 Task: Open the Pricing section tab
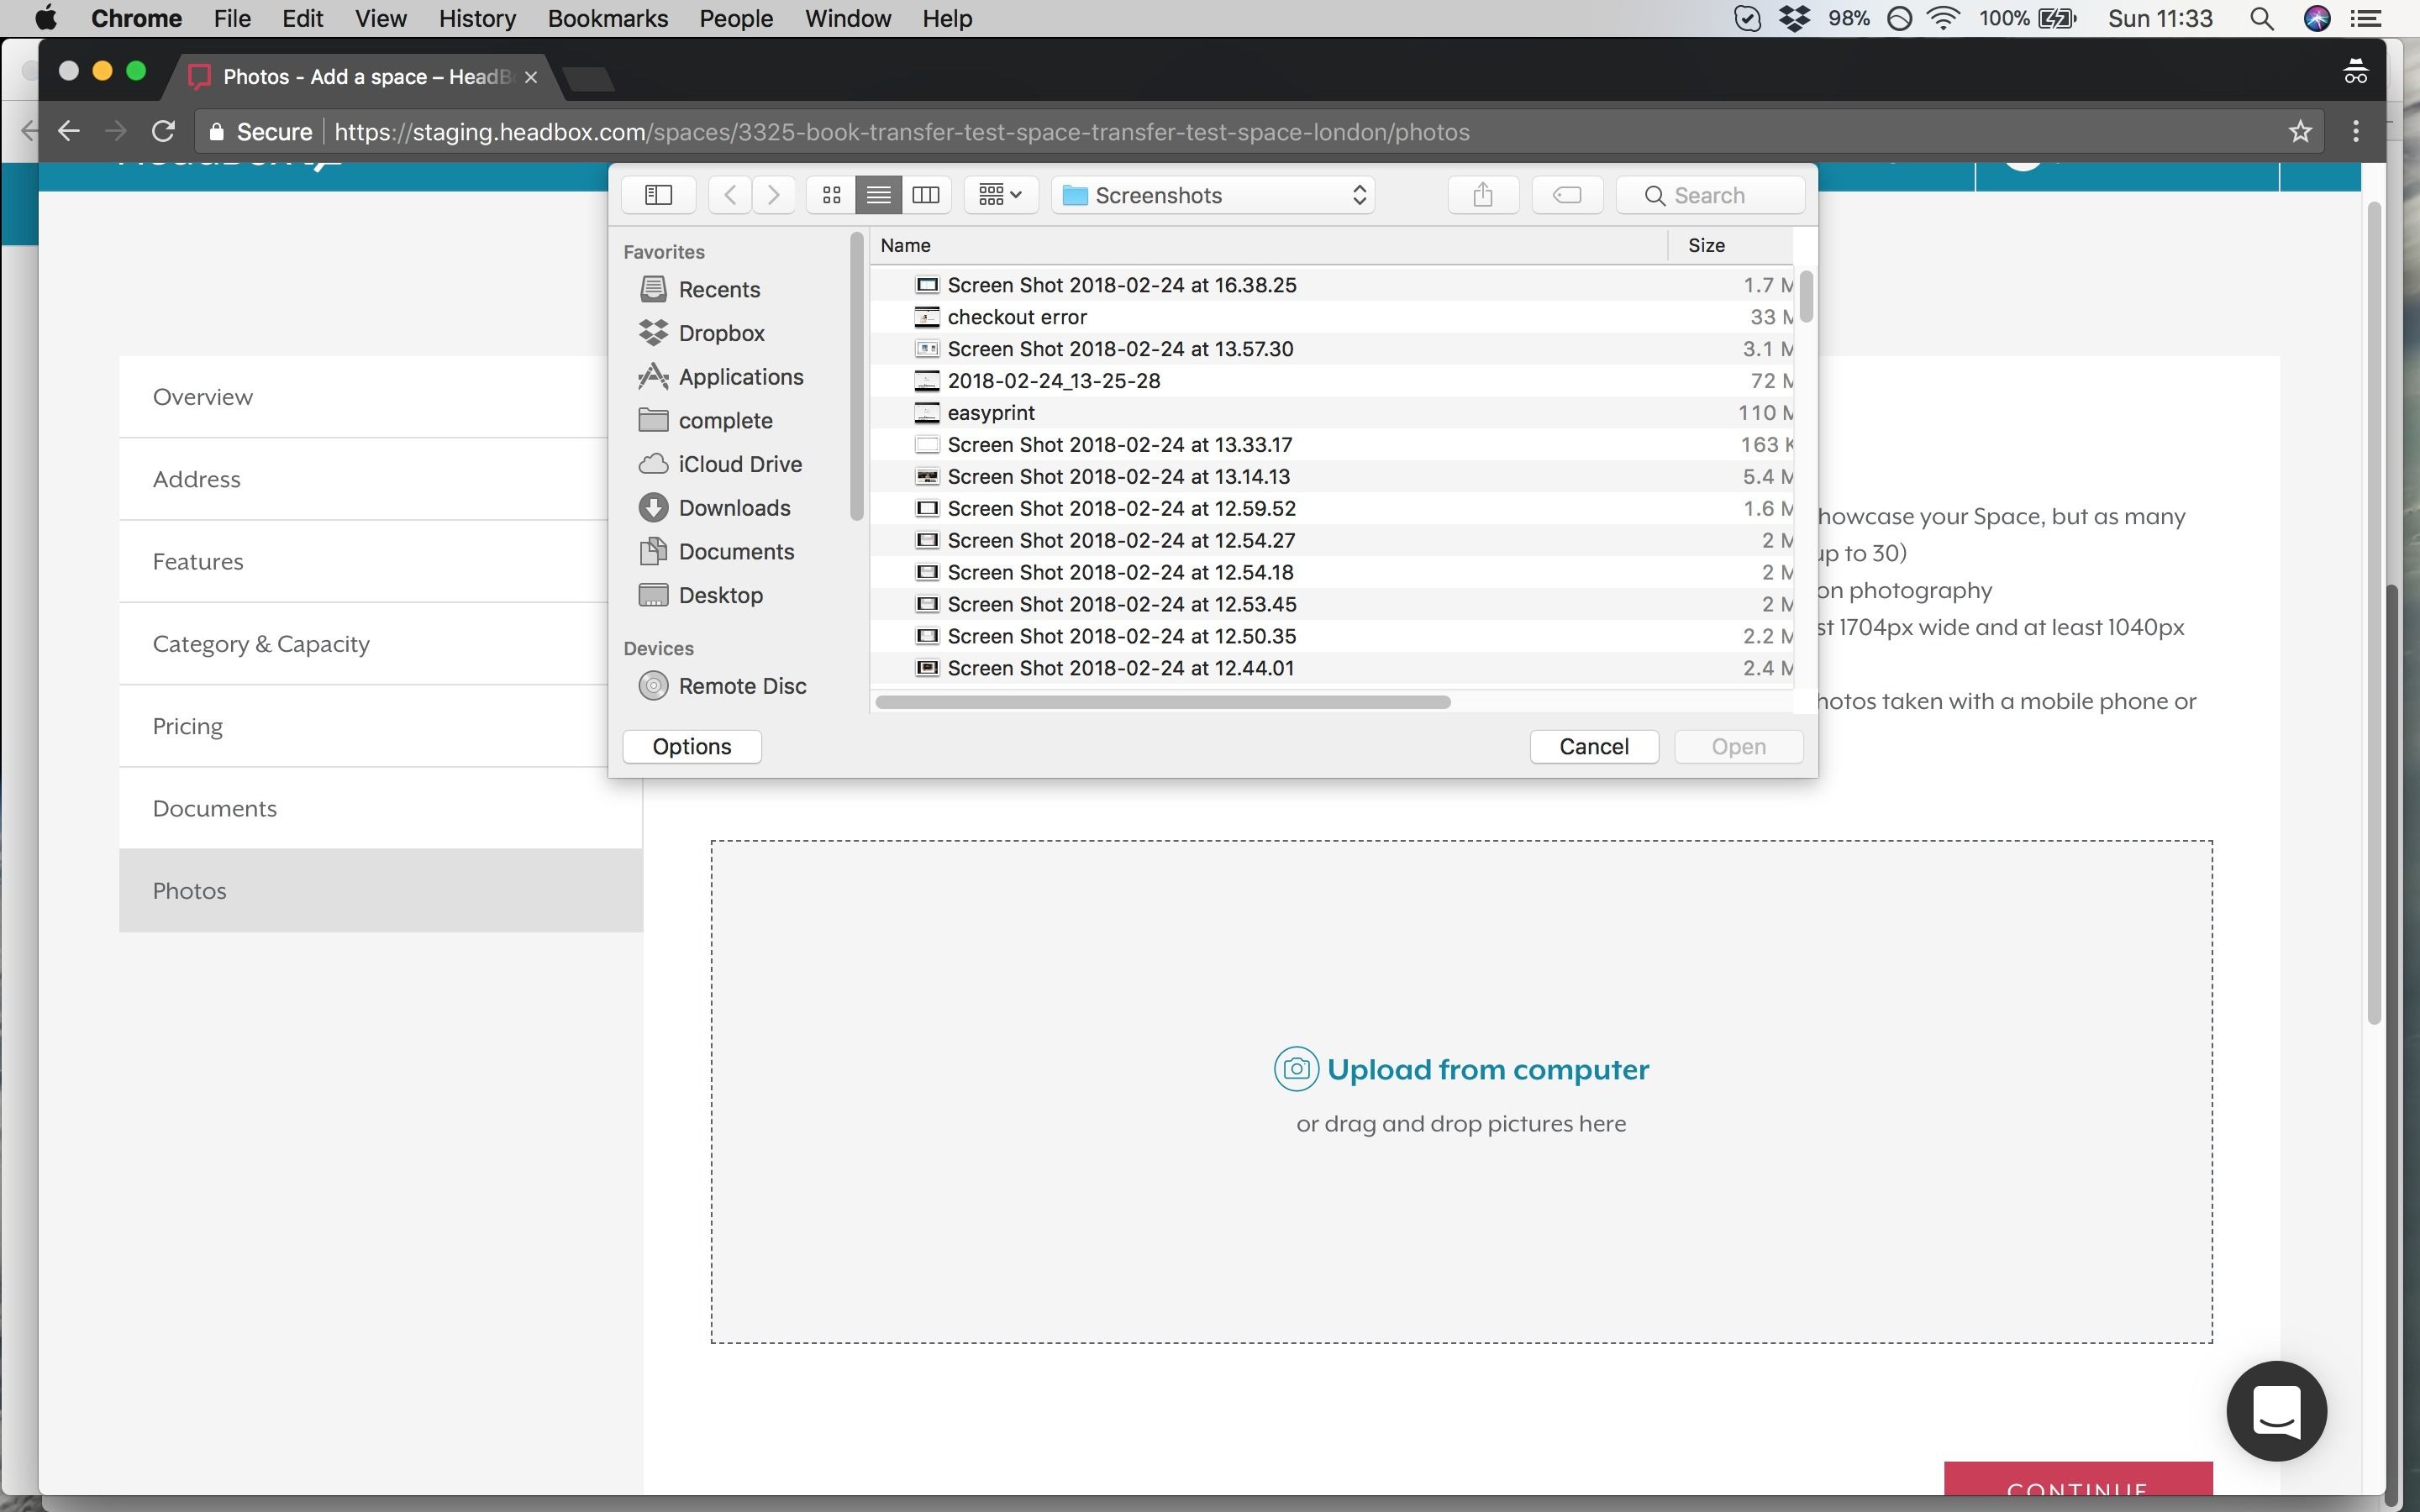(x=187, y=726)
